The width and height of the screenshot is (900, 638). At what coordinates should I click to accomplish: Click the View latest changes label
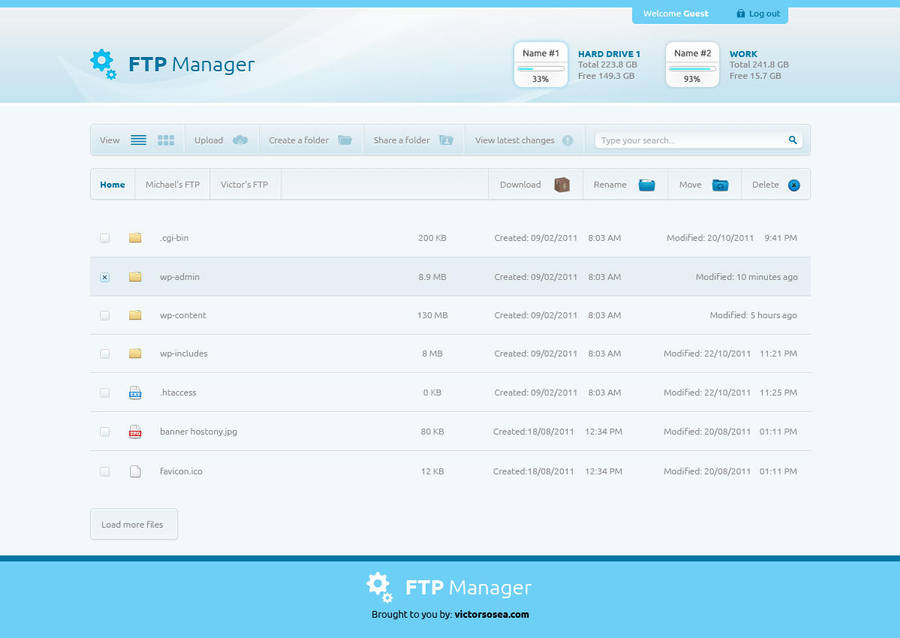[514, 140]
